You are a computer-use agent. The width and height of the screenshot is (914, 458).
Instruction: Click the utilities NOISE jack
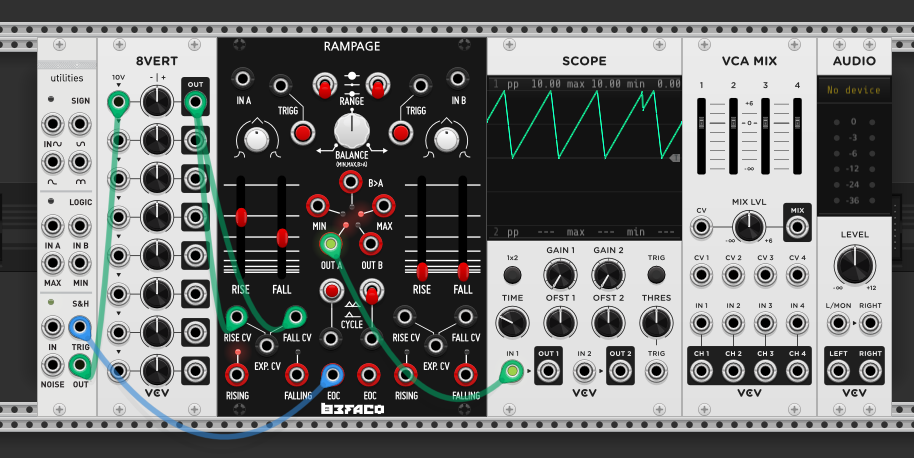(52, 365)
